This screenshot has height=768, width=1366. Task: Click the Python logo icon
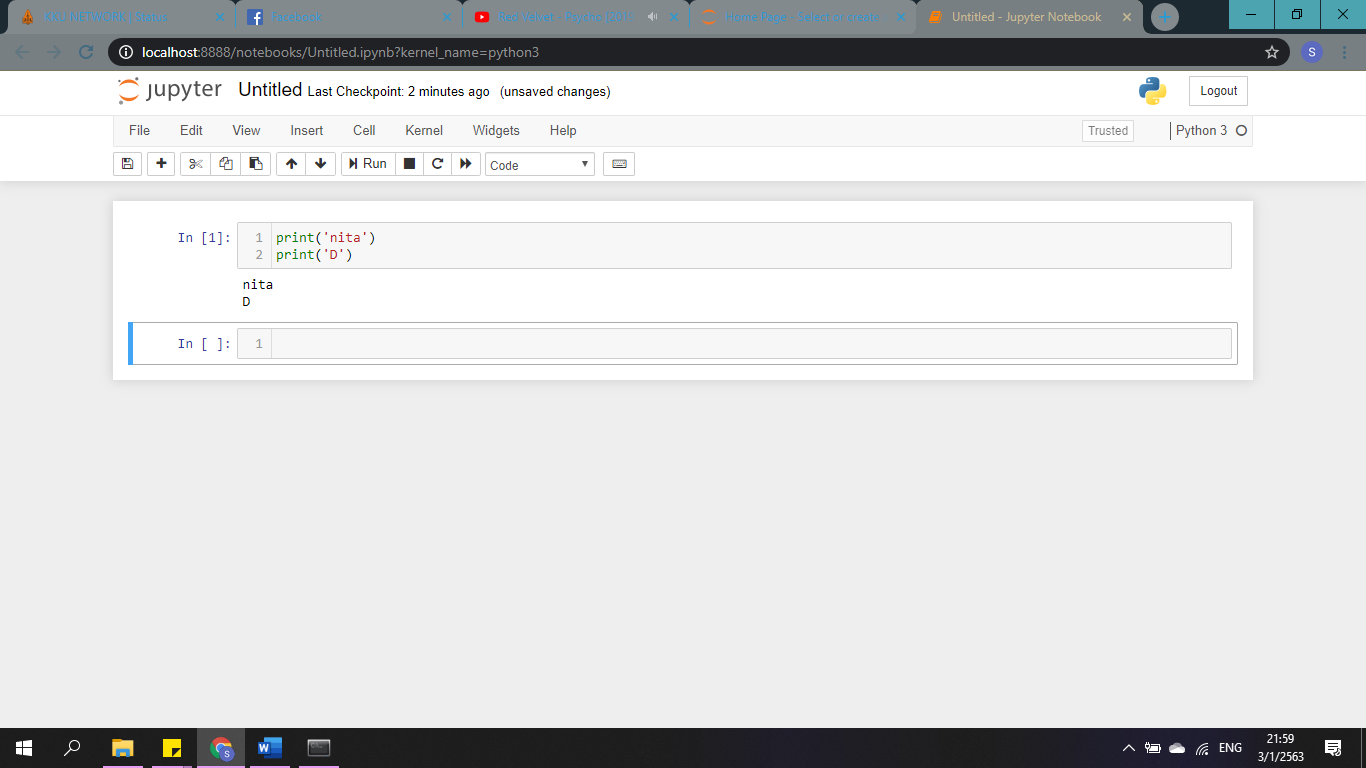tap(1152, 91)
